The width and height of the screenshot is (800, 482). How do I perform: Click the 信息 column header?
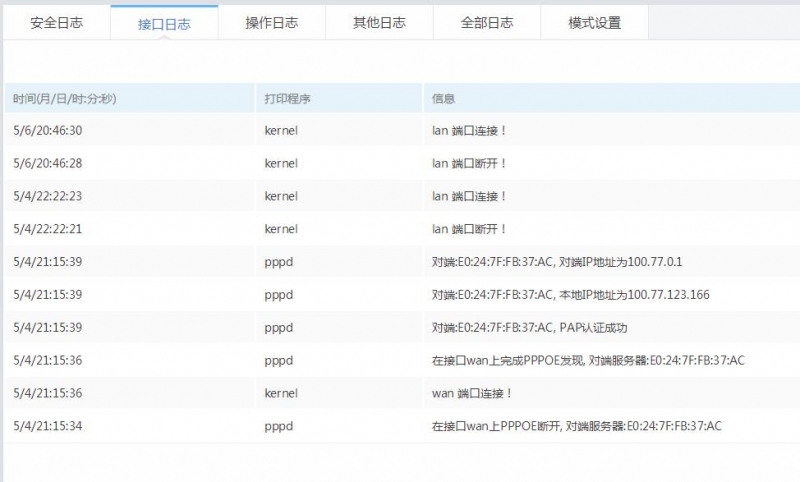click(x=443, y=99)
